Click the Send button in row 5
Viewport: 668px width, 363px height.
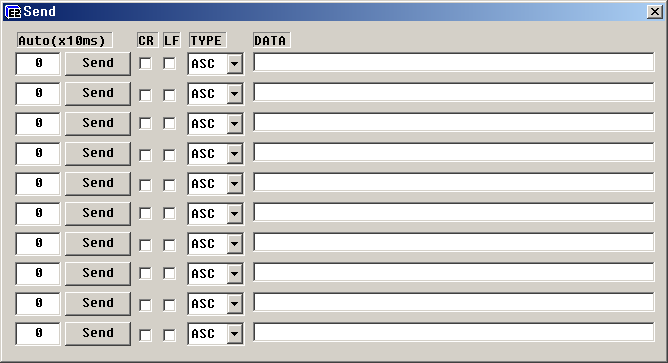(x=98, y=184)
